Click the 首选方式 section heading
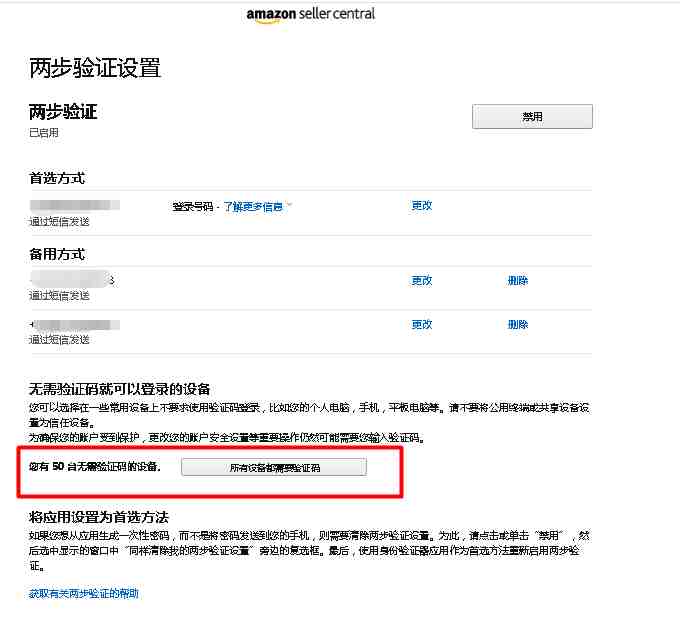 click(57, 178)
